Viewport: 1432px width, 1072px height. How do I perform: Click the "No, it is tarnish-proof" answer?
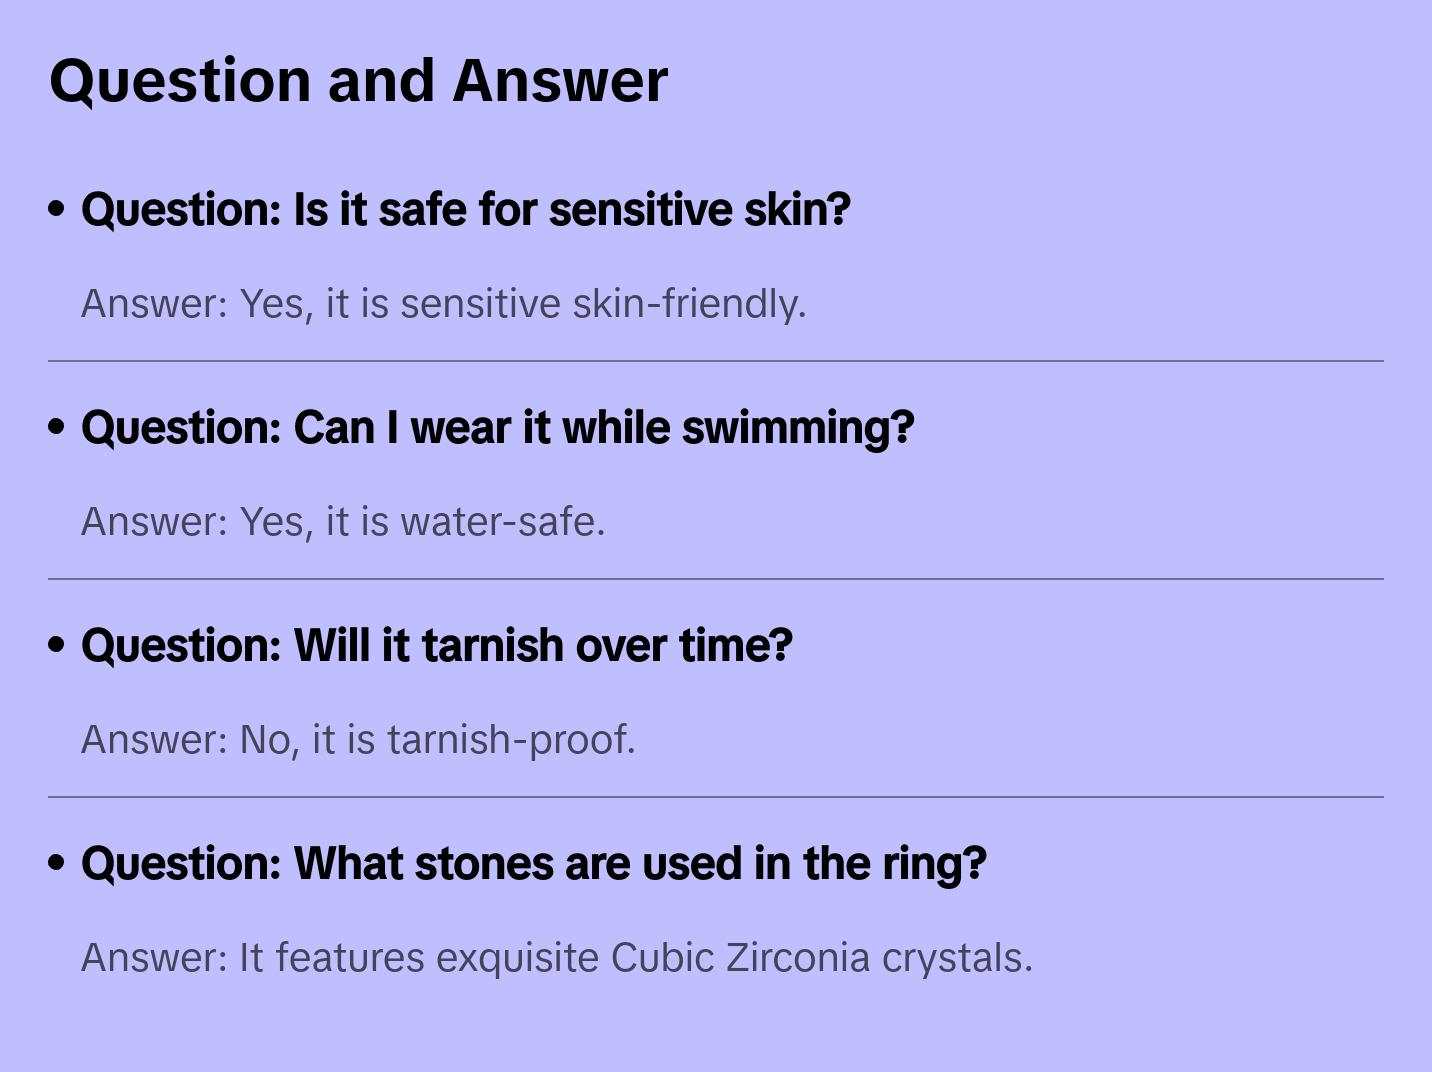(x=358, y=740)
